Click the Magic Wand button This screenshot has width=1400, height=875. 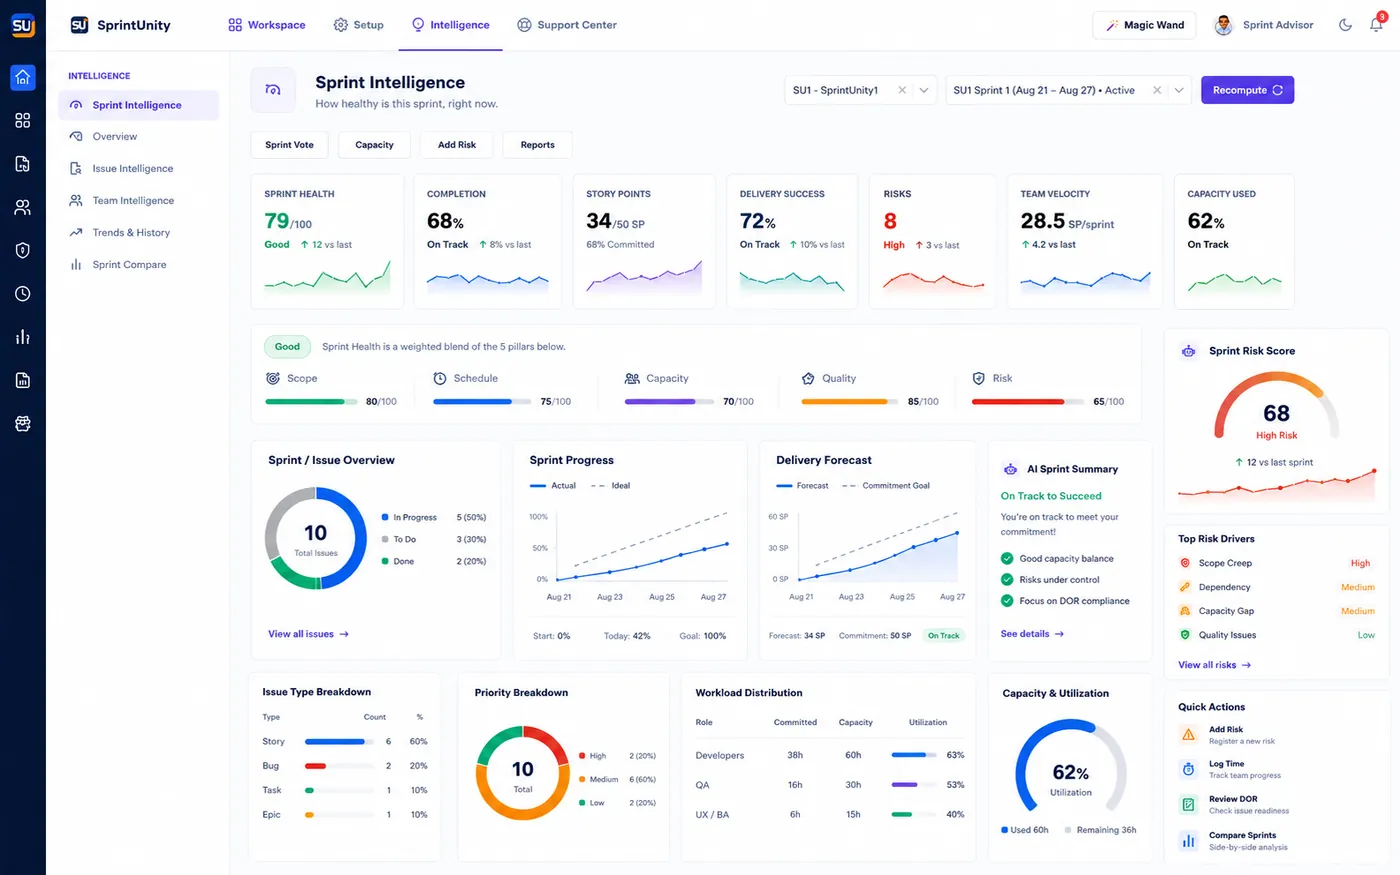[1145, 25]
